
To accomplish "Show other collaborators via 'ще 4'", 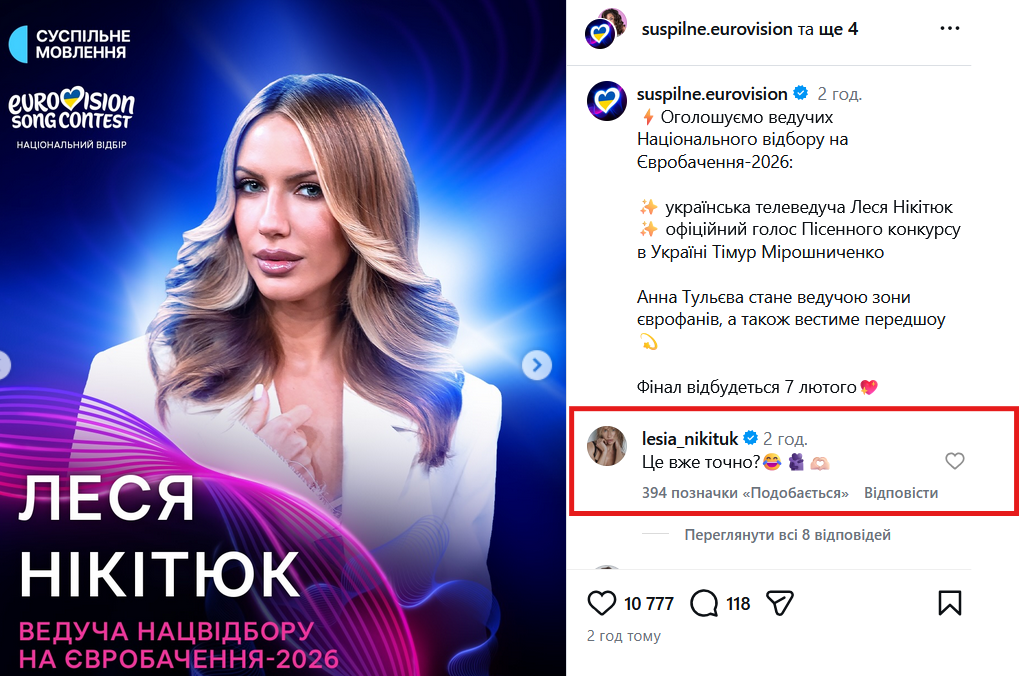I will [838, 29].
